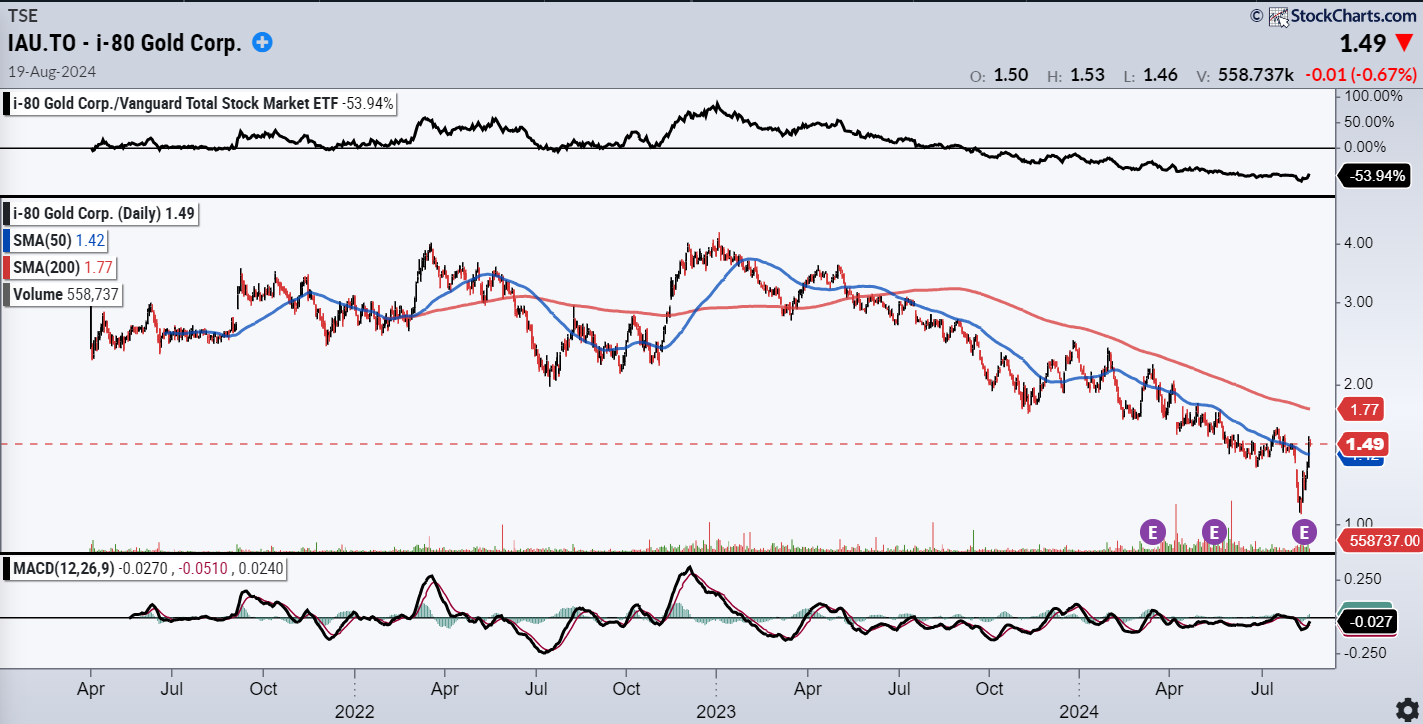
Task: Select the i-80 Gold Corp. (Daily) legend entry
Action: (101, 213)
